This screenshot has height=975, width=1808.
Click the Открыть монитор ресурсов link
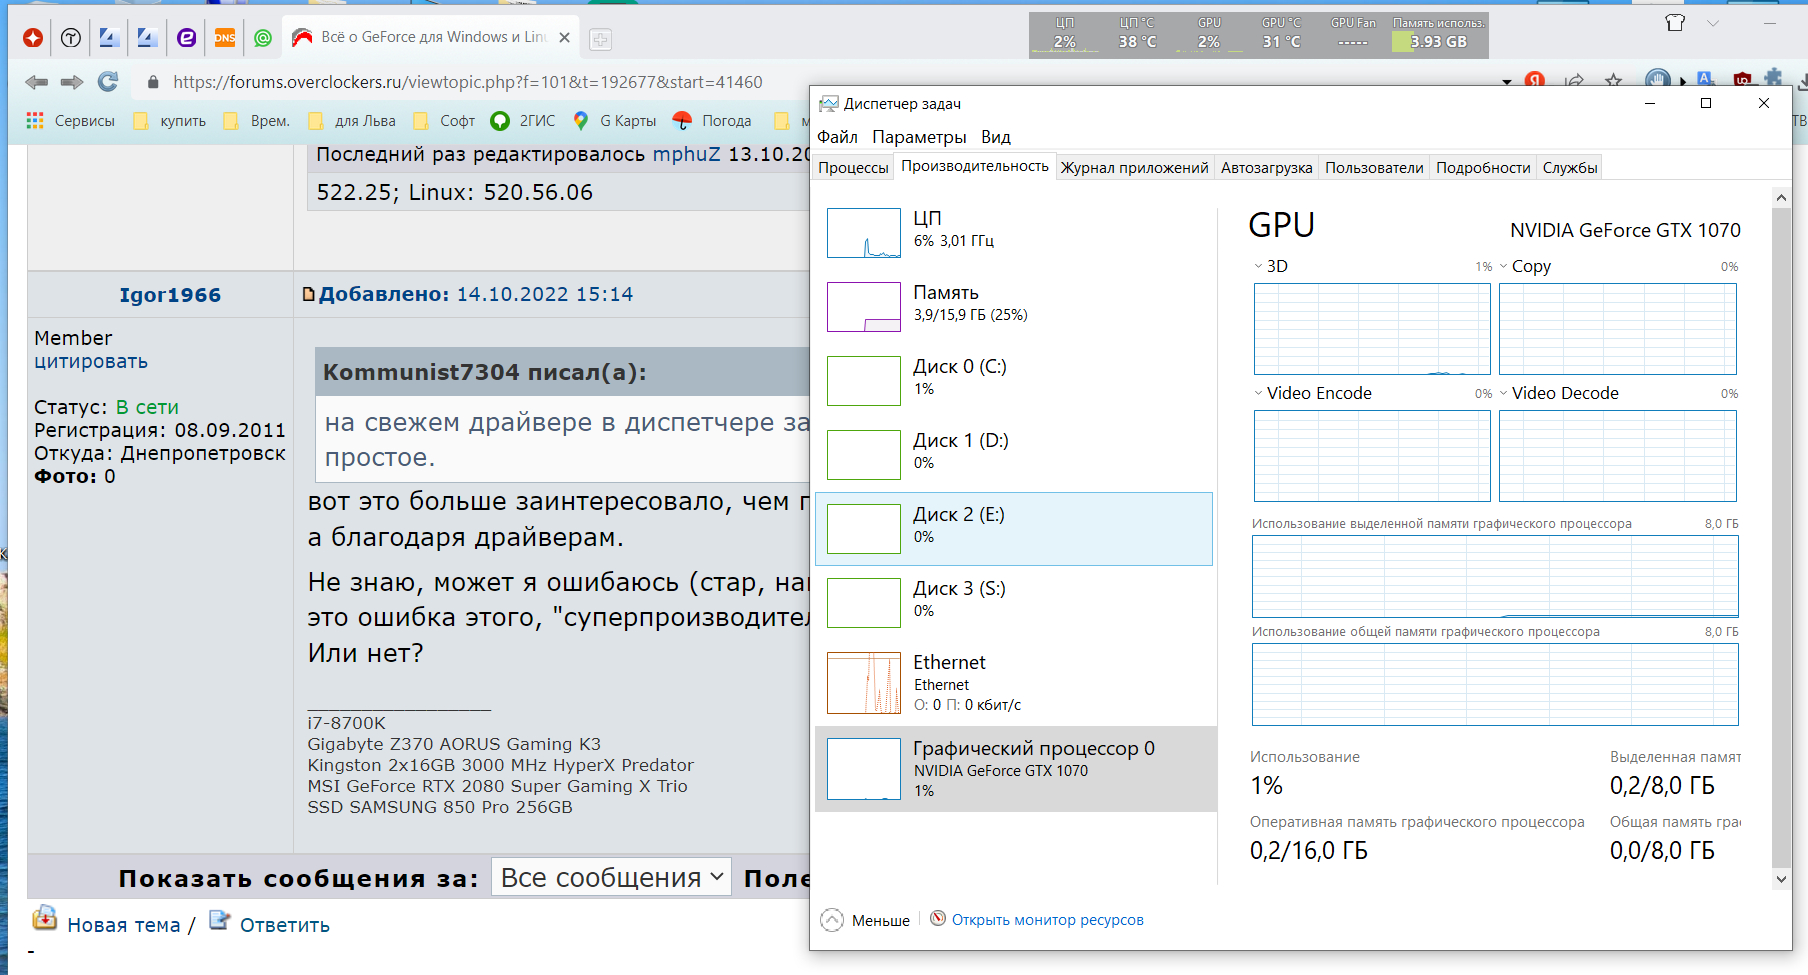pyautogui.click(x=1047, y=920)
